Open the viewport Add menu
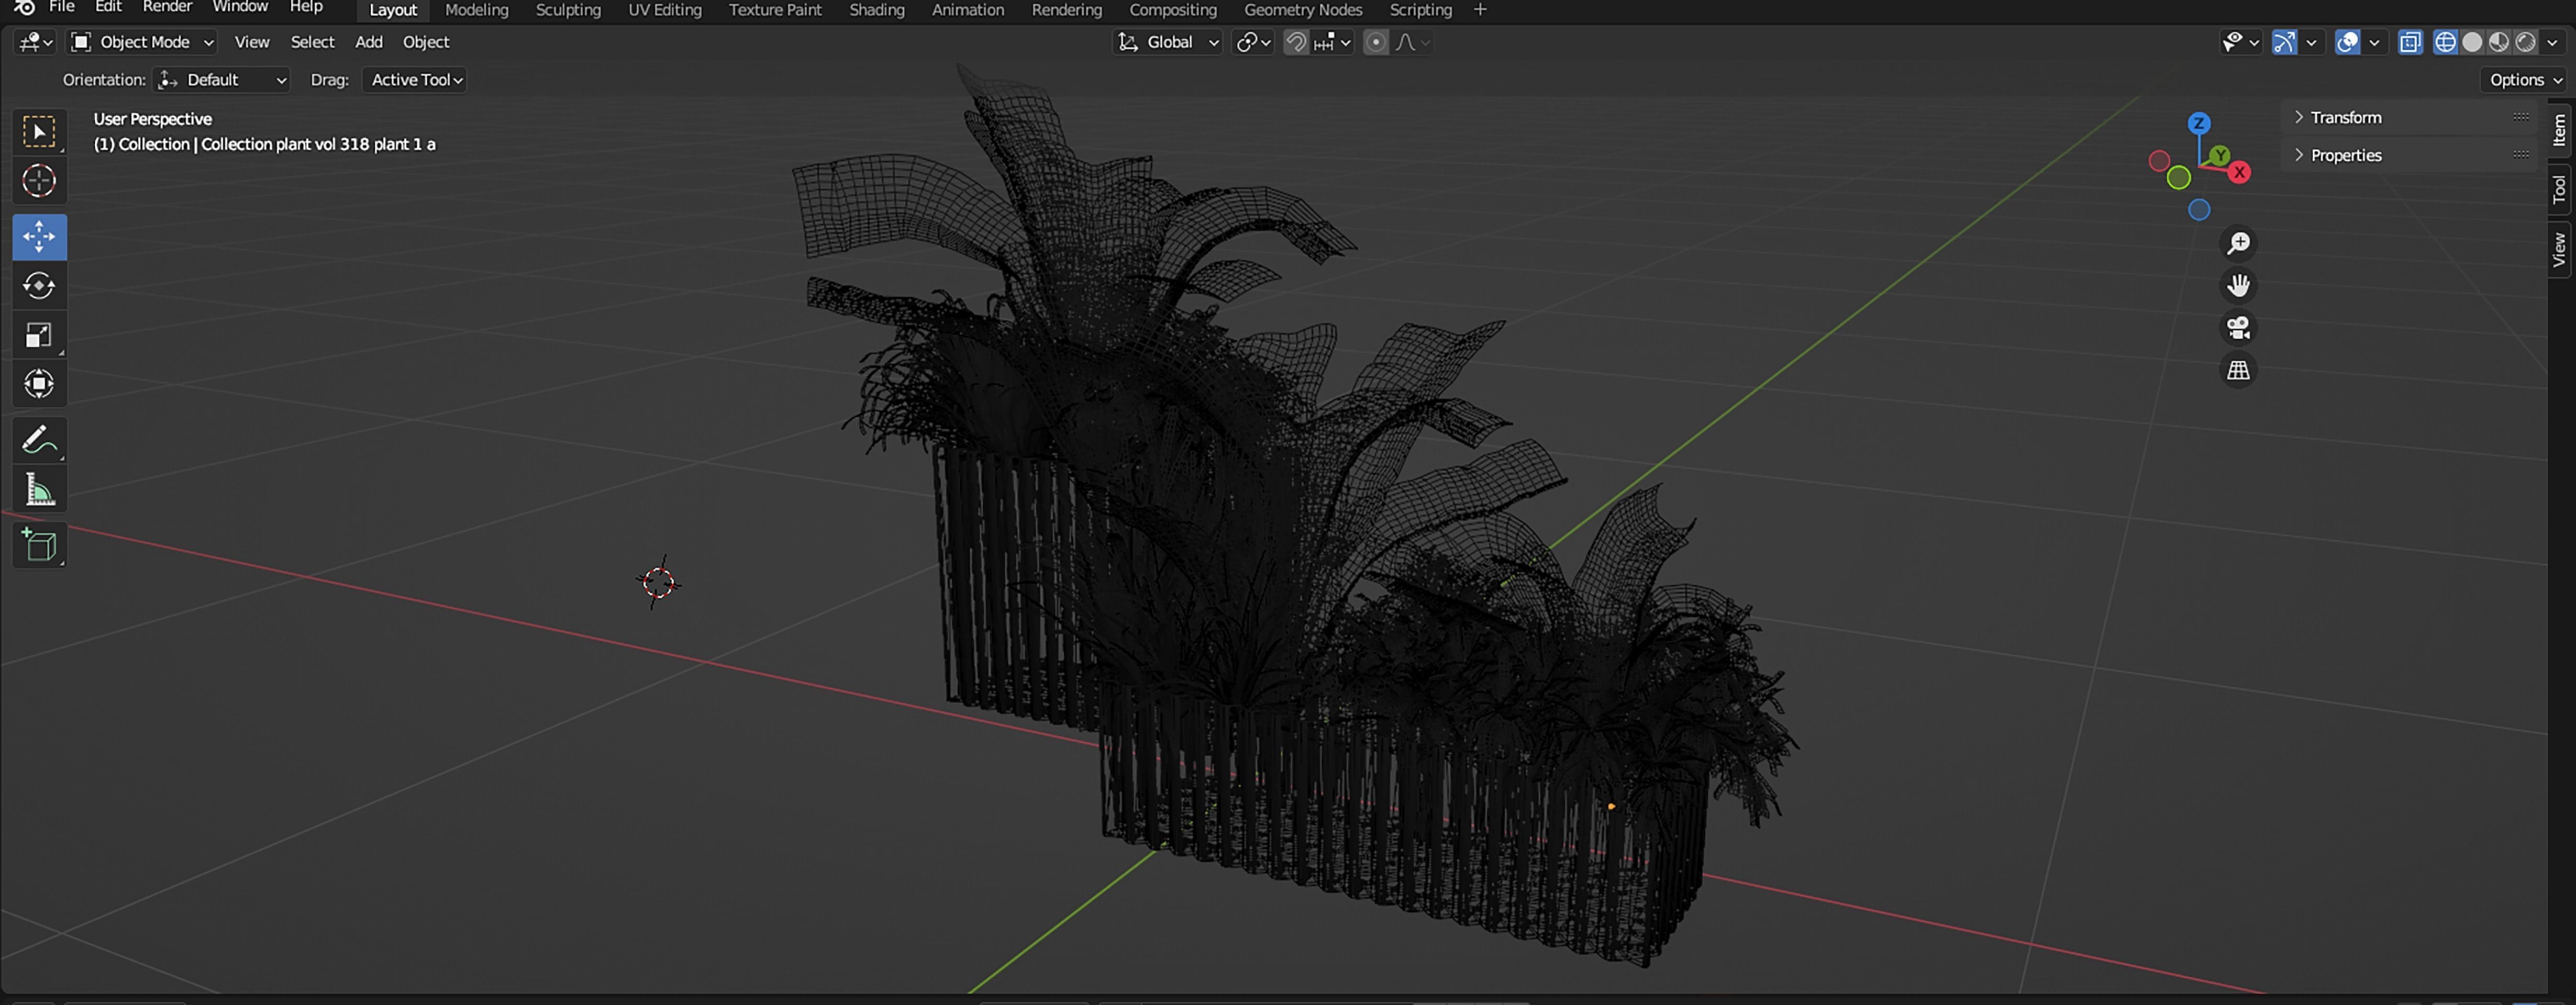 point(369,42)
